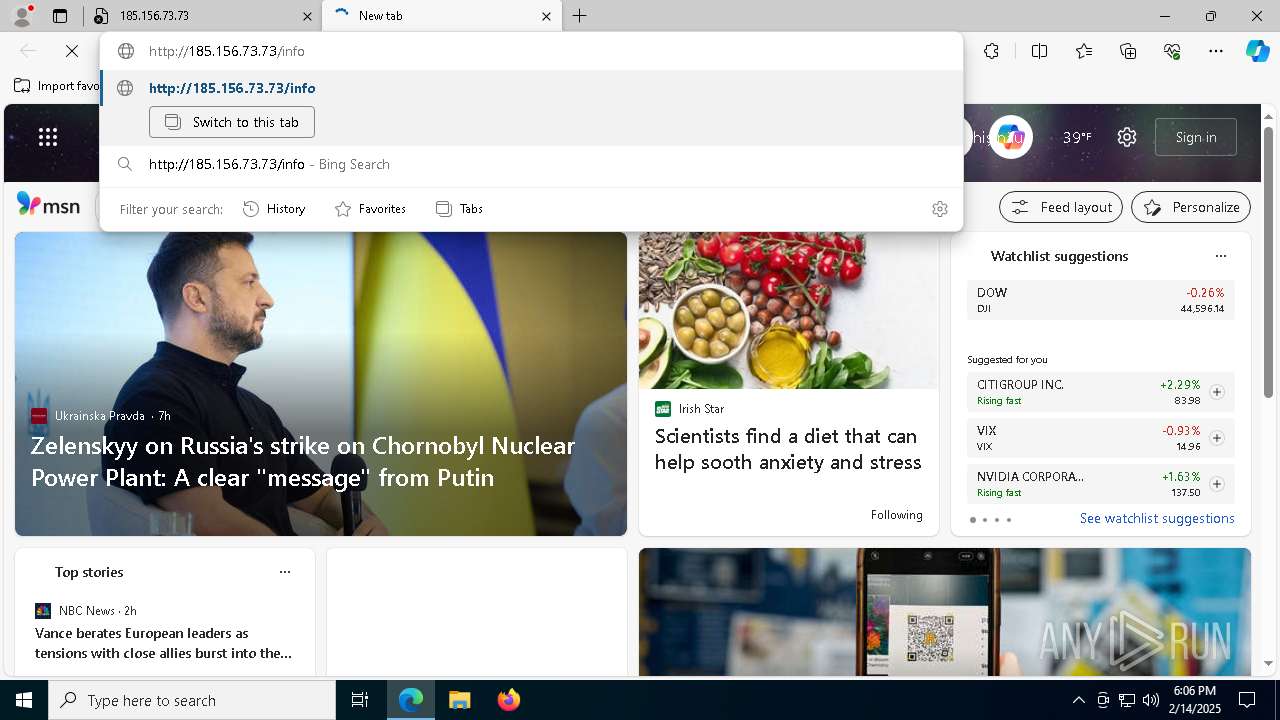
Task: Open suggestion settings gear in address dropdown
Action: [x=939, y=209]
